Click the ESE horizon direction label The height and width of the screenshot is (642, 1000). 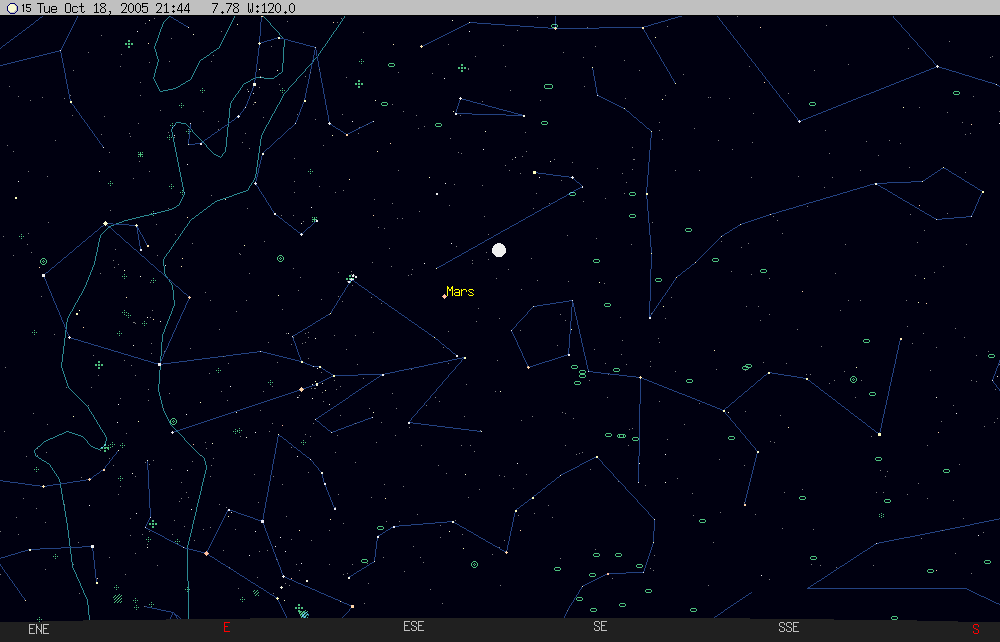point(413,628)
